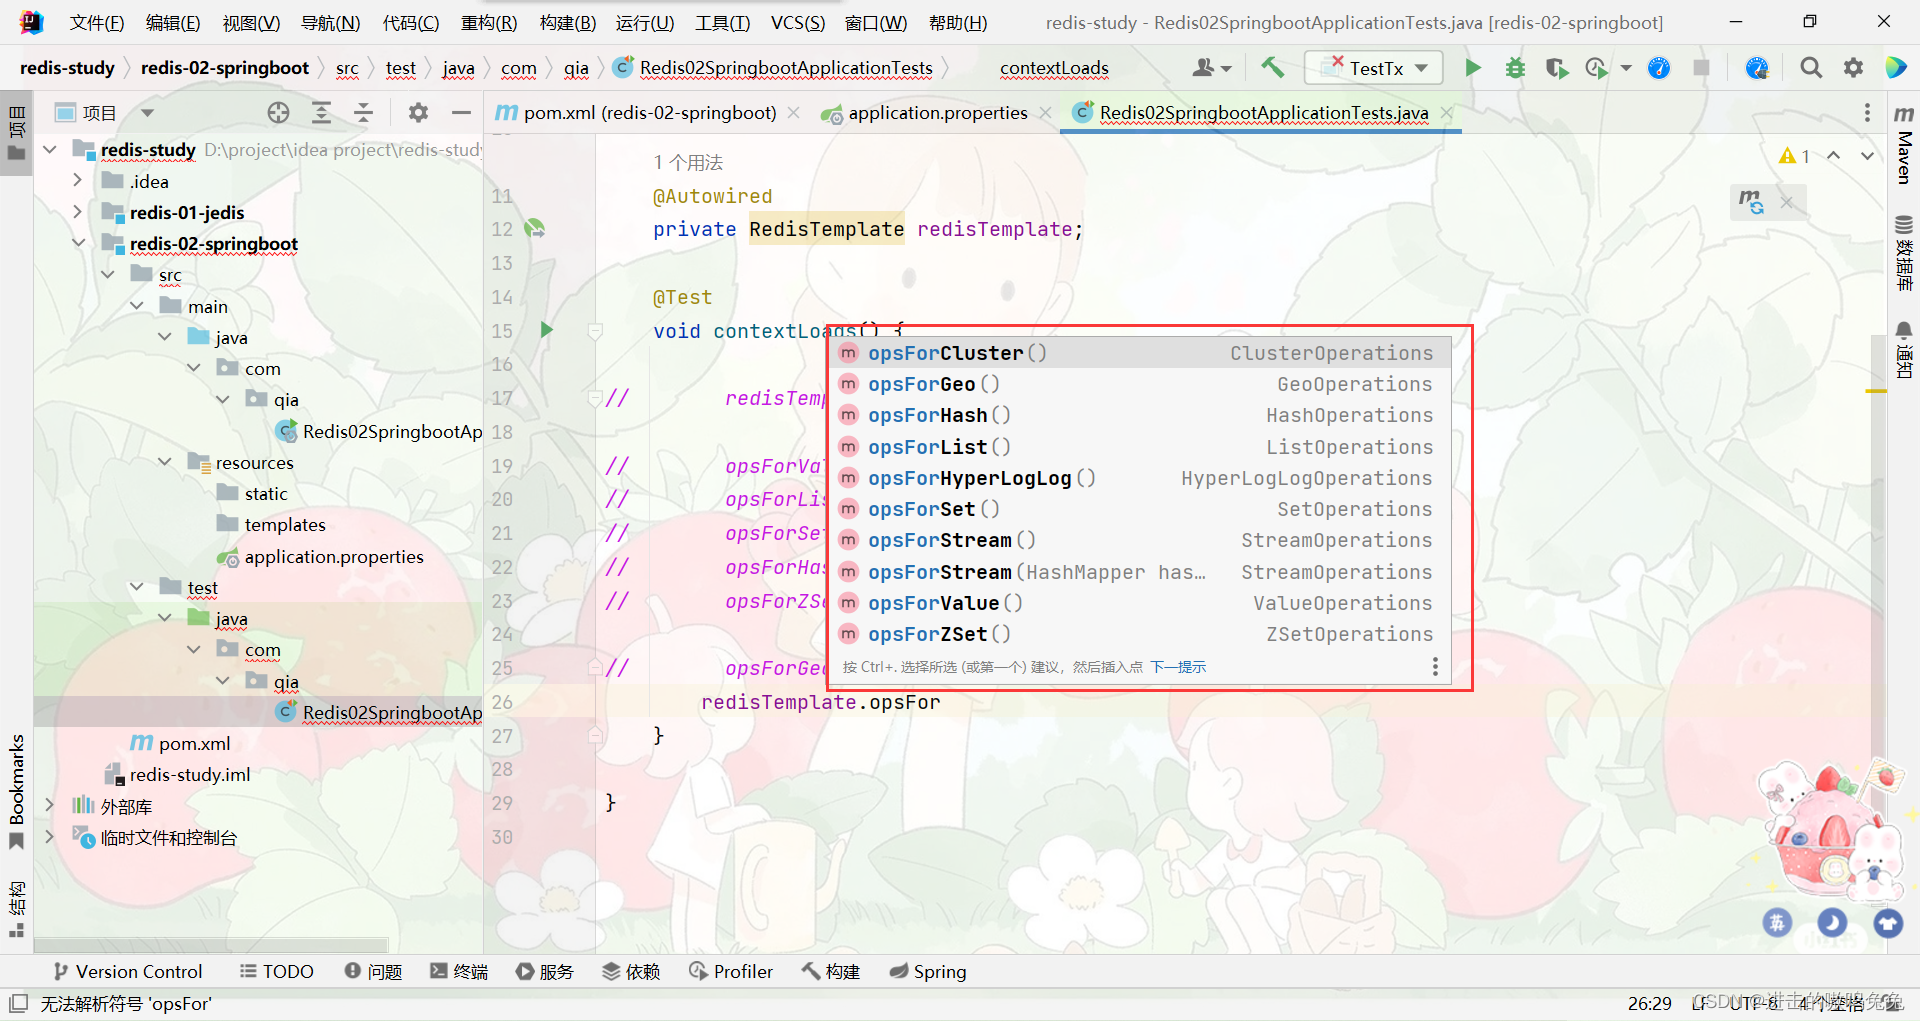Viewport: 1920px width, 1021px height.
Task: Hide the project tool window
Action: pos(461,113)
